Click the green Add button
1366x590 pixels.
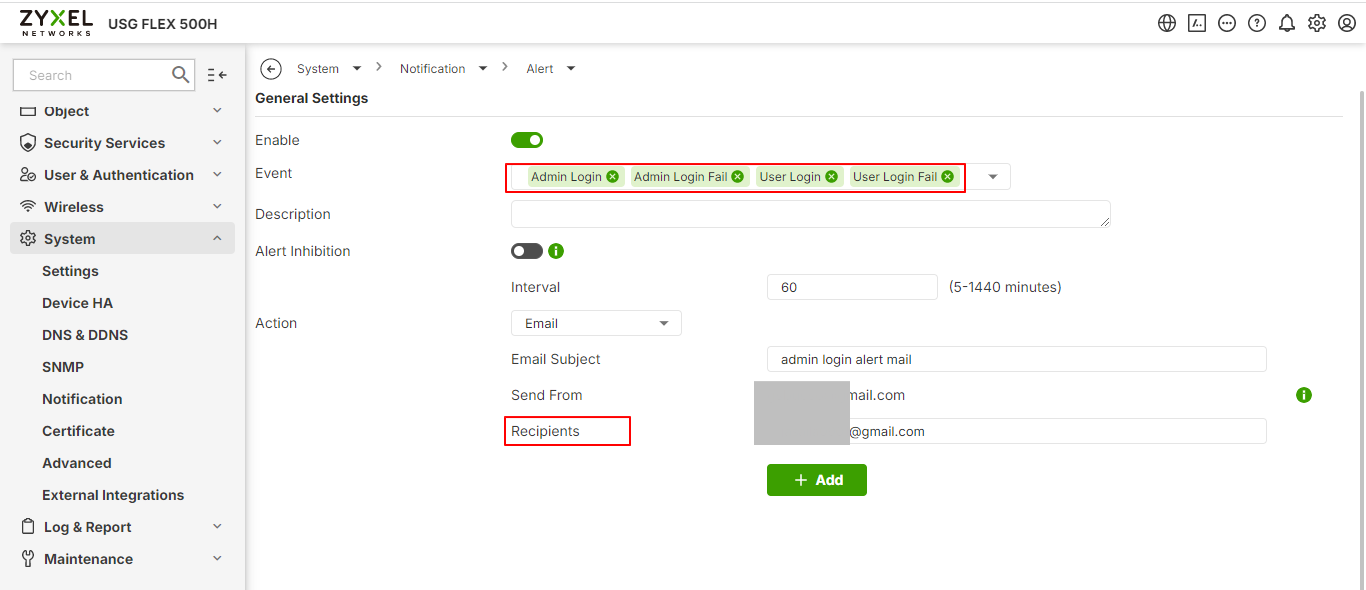tap(817, 480)
